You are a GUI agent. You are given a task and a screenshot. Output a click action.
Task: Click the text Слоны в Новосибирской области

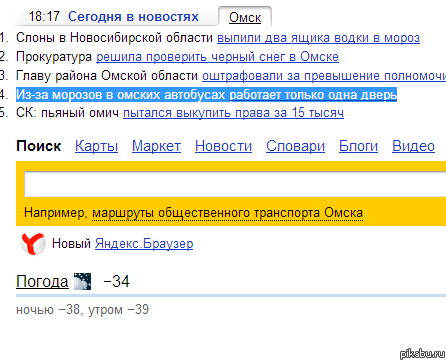coord(114,38)
